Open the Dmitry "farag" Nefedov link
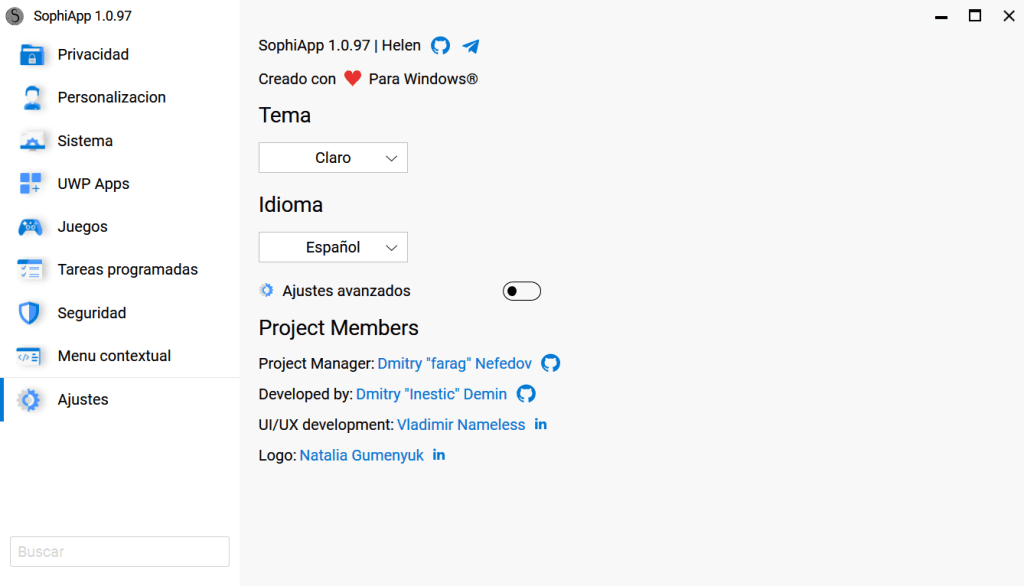The height and width of the screenshot is (586, 1024). [455, 363]
